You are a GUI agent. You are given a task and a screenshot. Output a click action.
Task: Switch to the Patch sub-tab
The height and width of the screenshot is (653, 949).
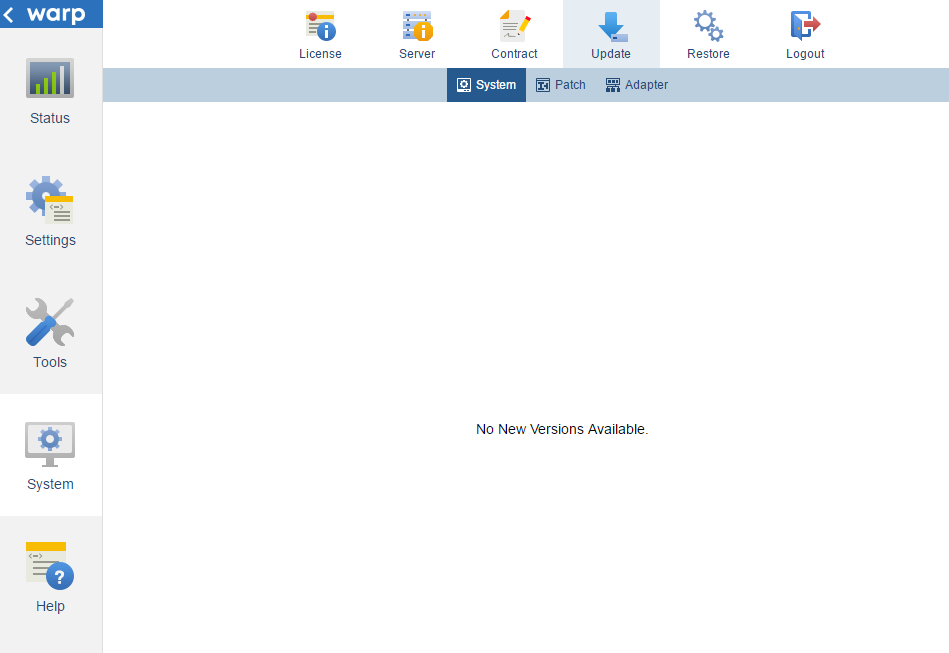coord(561,85)
